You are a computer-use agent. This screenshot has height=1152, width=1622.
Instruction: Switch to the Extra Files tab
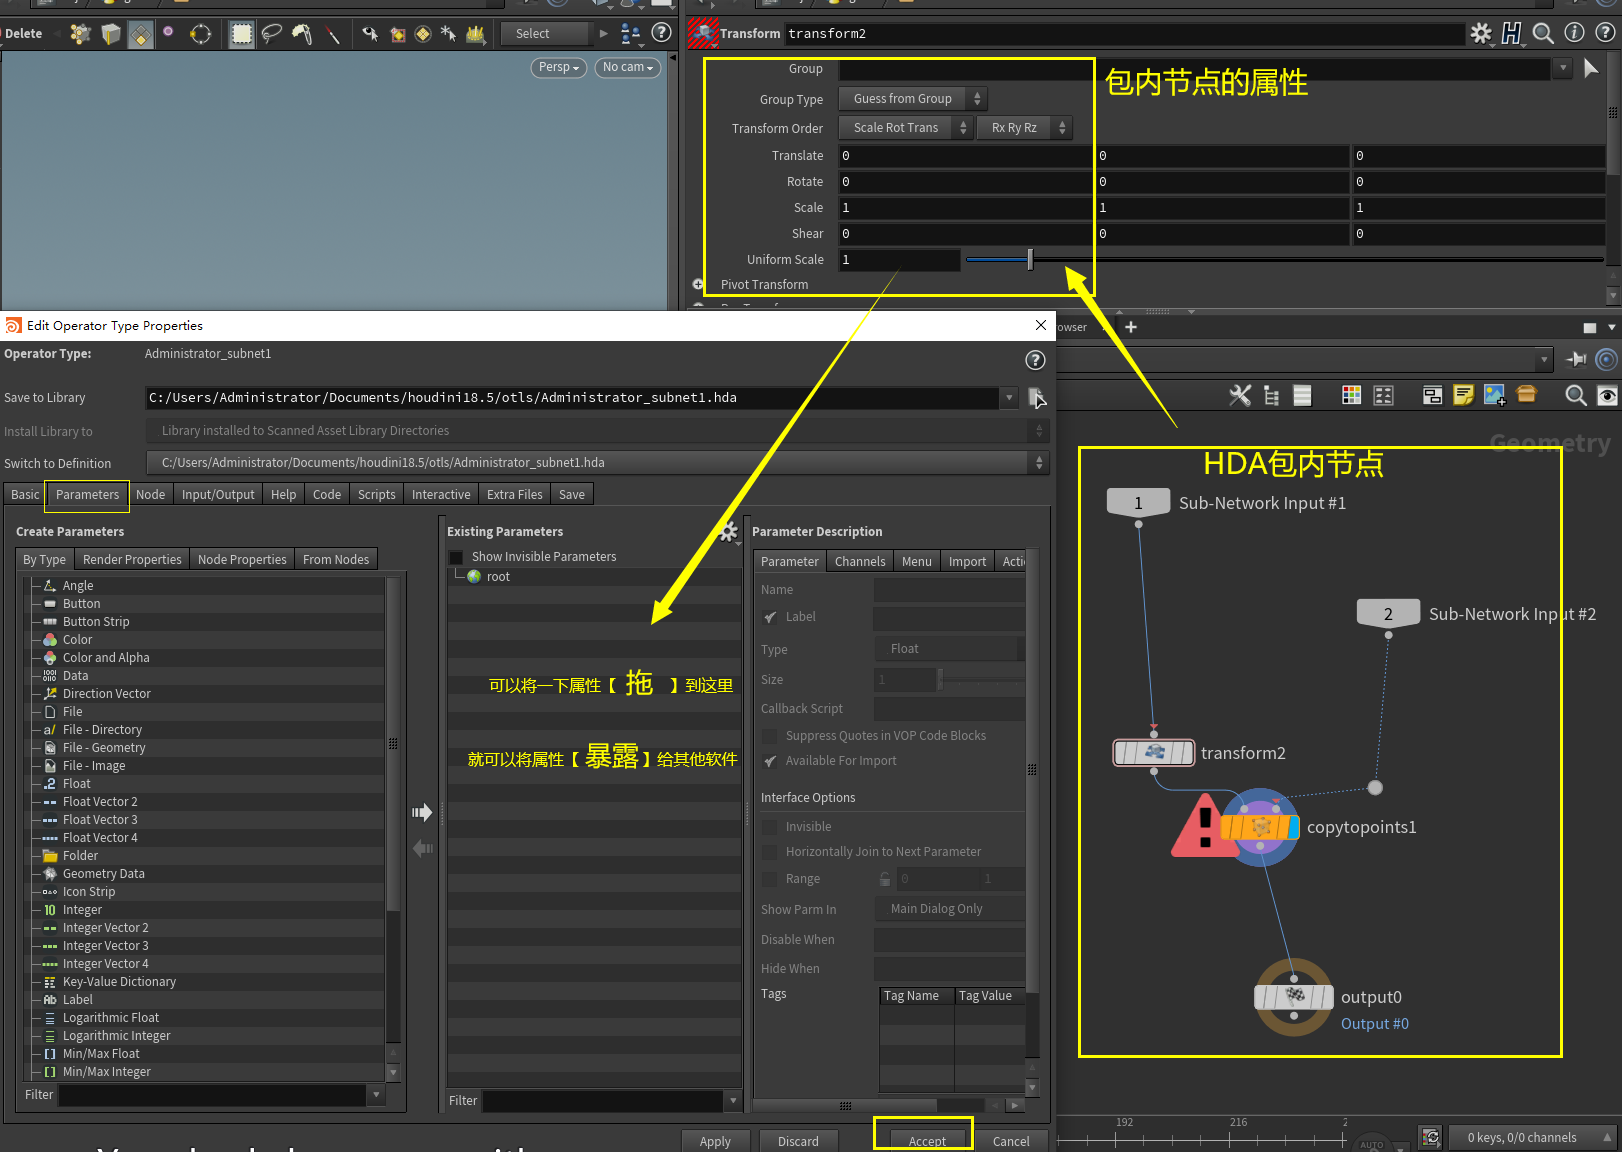coord(515,494)
